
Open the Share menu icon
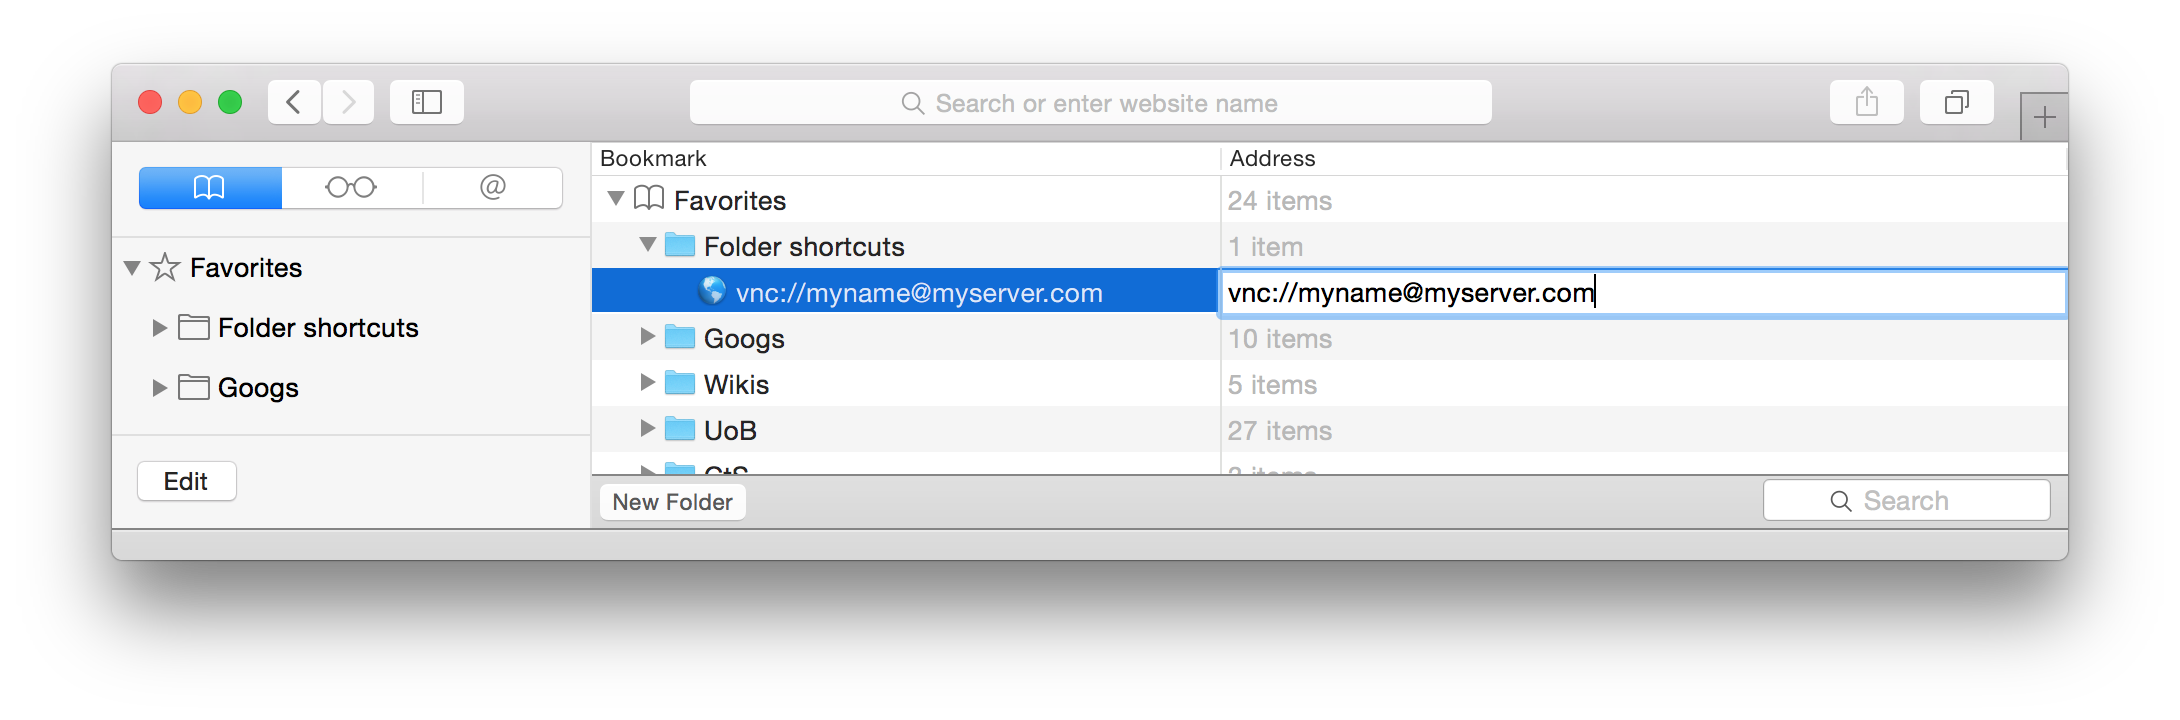pyautogui.click(x=1867, y=102)
